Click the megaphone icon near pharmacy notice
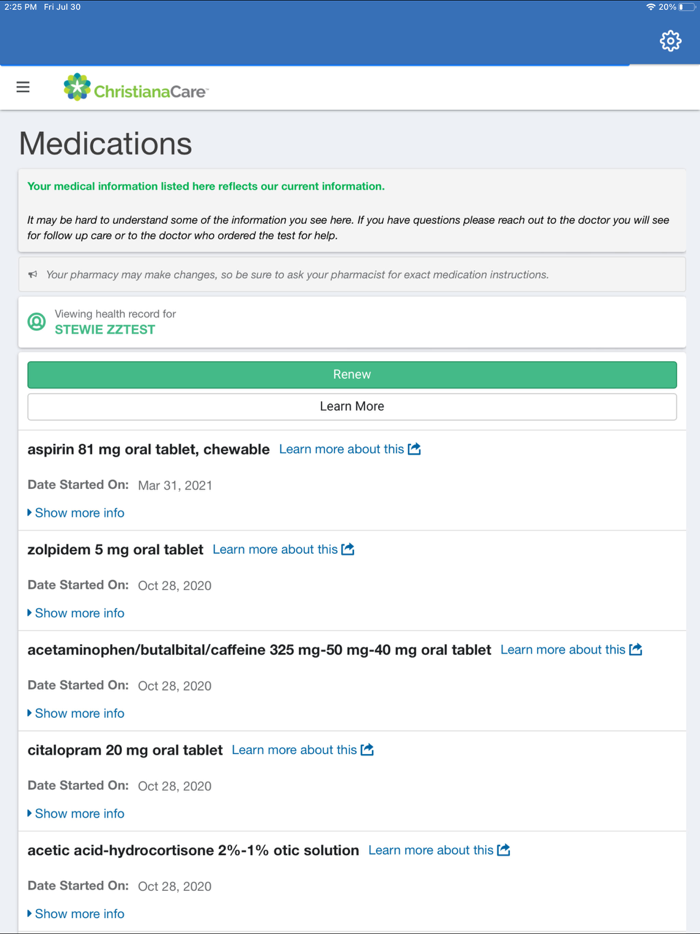Viewport: 700px width, 934px height. click(x=33, y=274)
